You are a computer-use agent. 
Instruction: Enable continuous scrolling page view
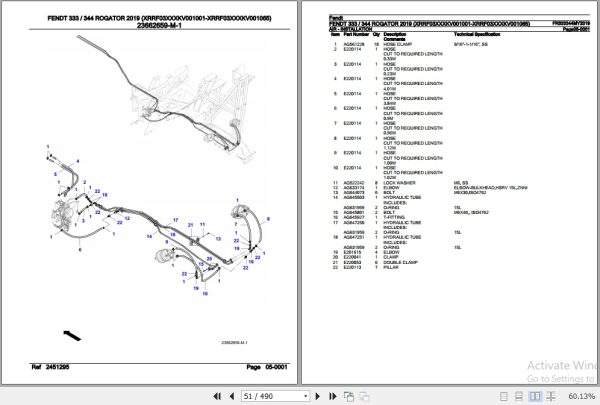click(x=519, y=396)
